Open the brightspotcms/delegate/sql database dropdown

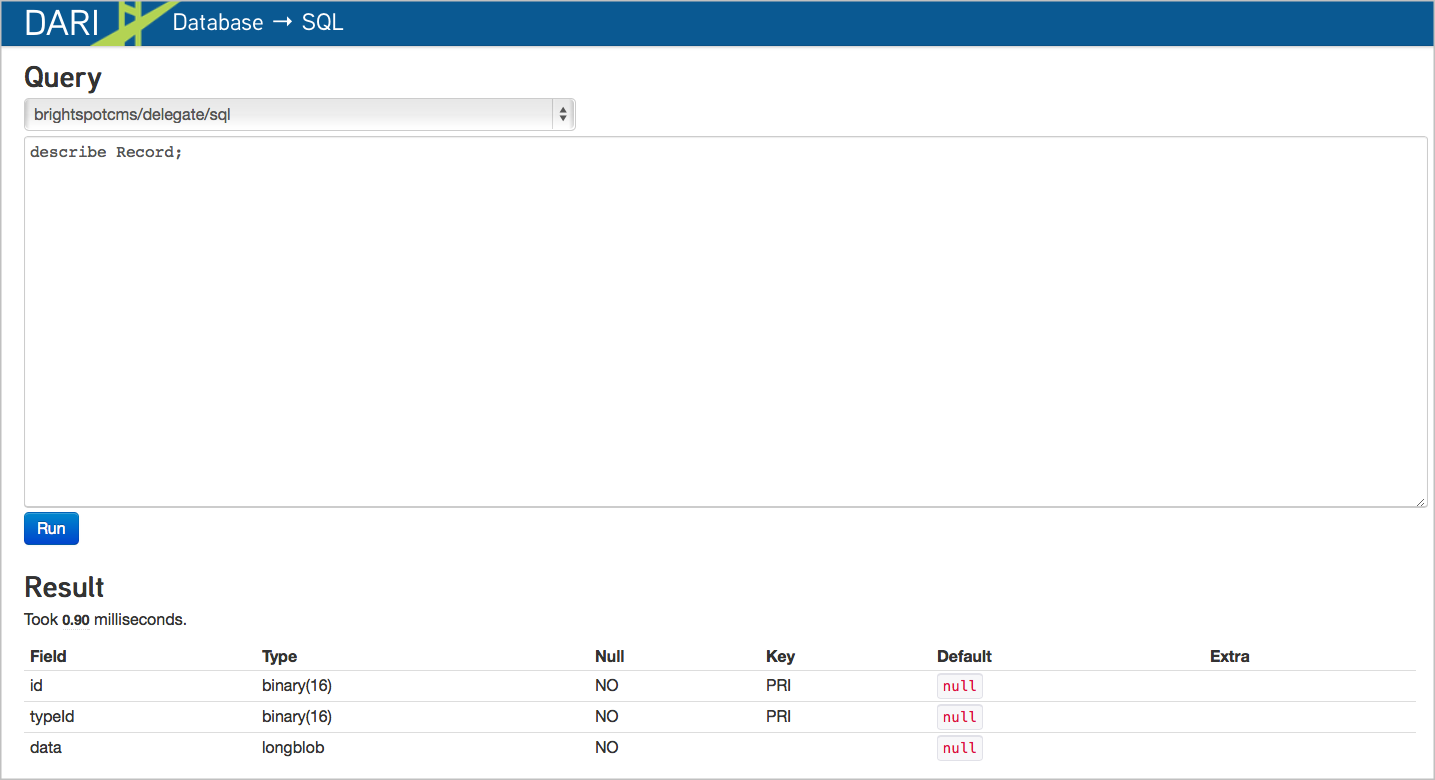(x=300, y=115)
